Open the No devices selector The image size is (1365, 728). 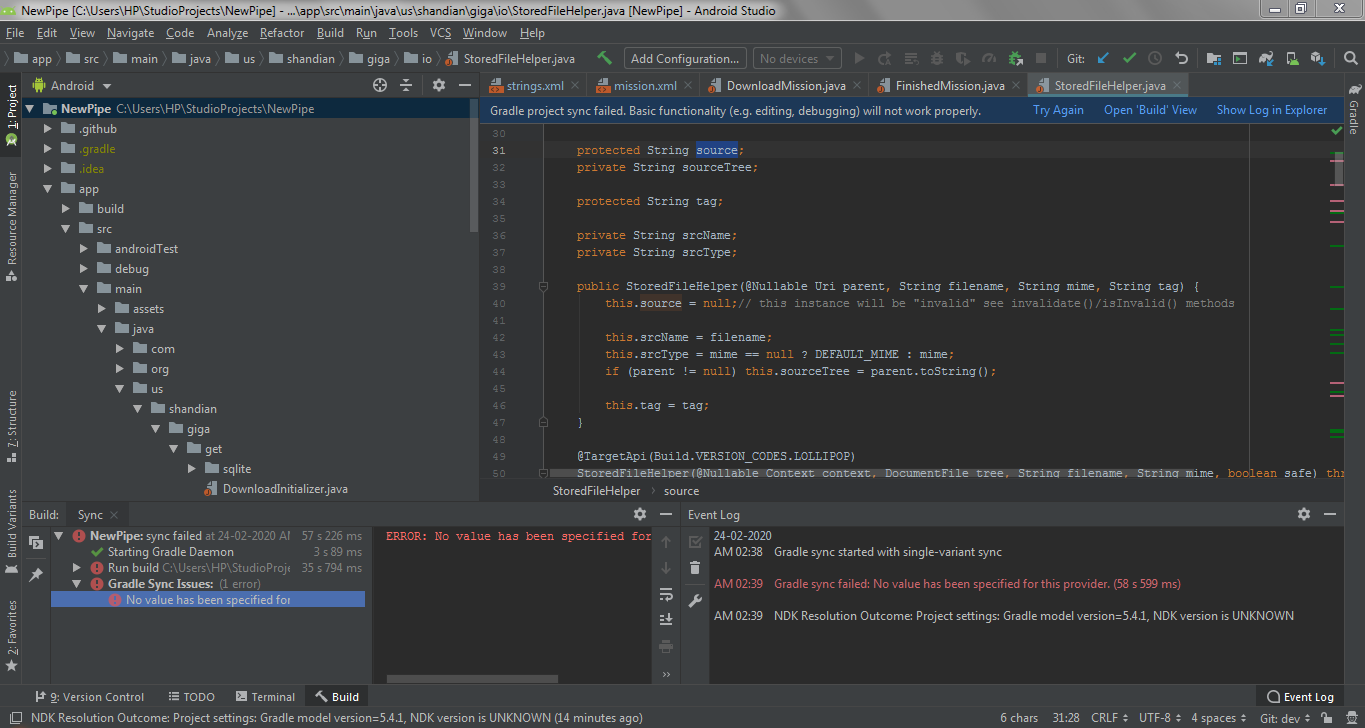point(796,58)
